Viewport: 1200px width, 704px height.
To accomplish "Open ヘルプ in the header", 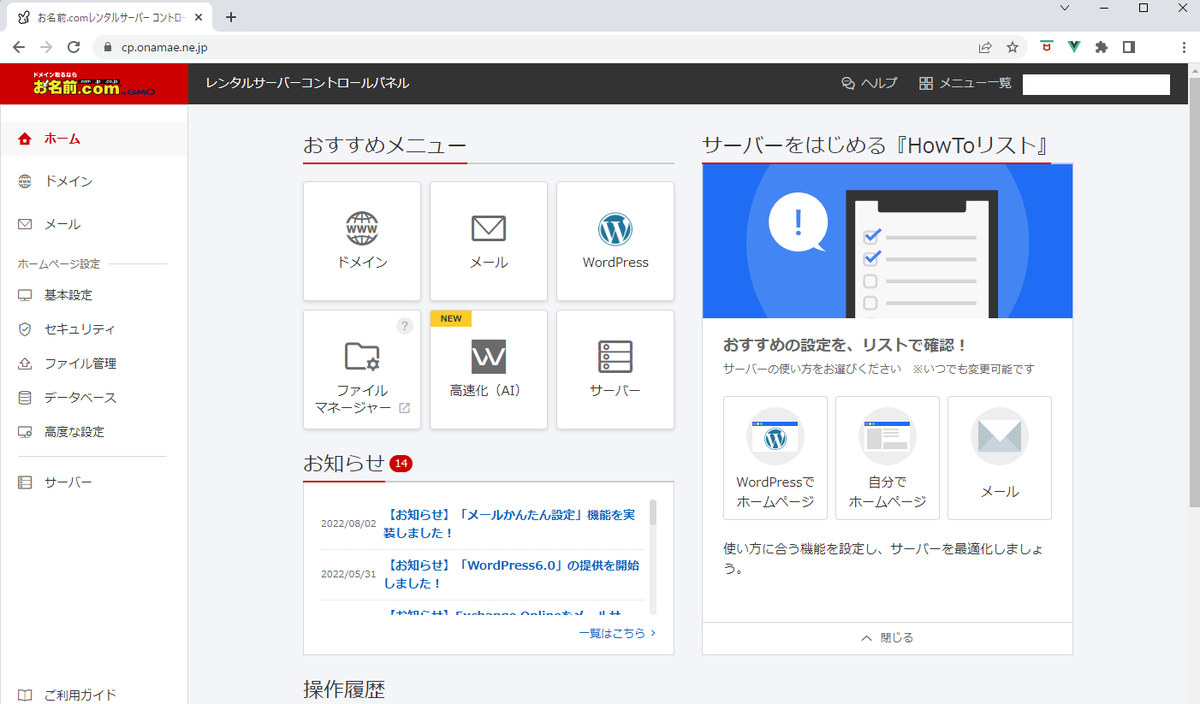I will 870,84.
